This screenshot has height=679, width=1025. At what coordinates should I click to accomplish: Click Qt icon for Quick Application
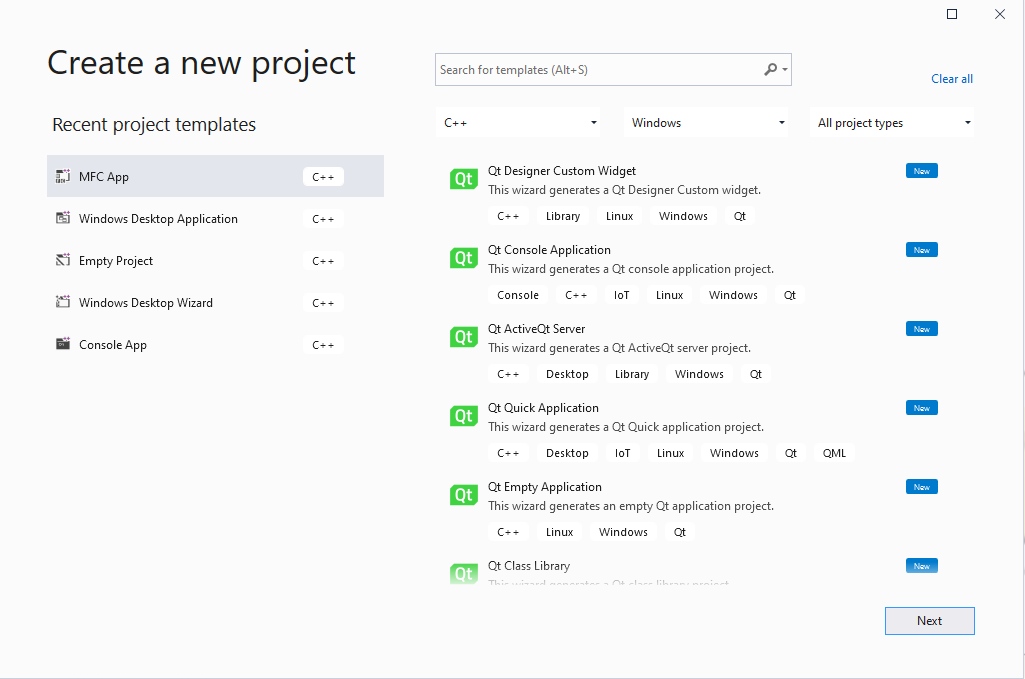click(463, 416)
